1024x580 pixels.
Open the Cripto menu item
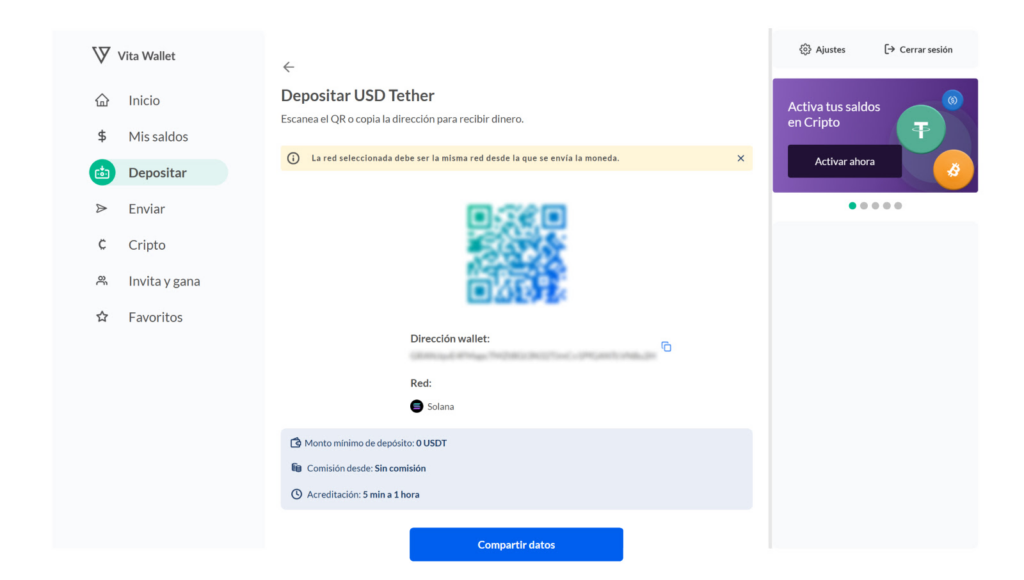[146, 245]
